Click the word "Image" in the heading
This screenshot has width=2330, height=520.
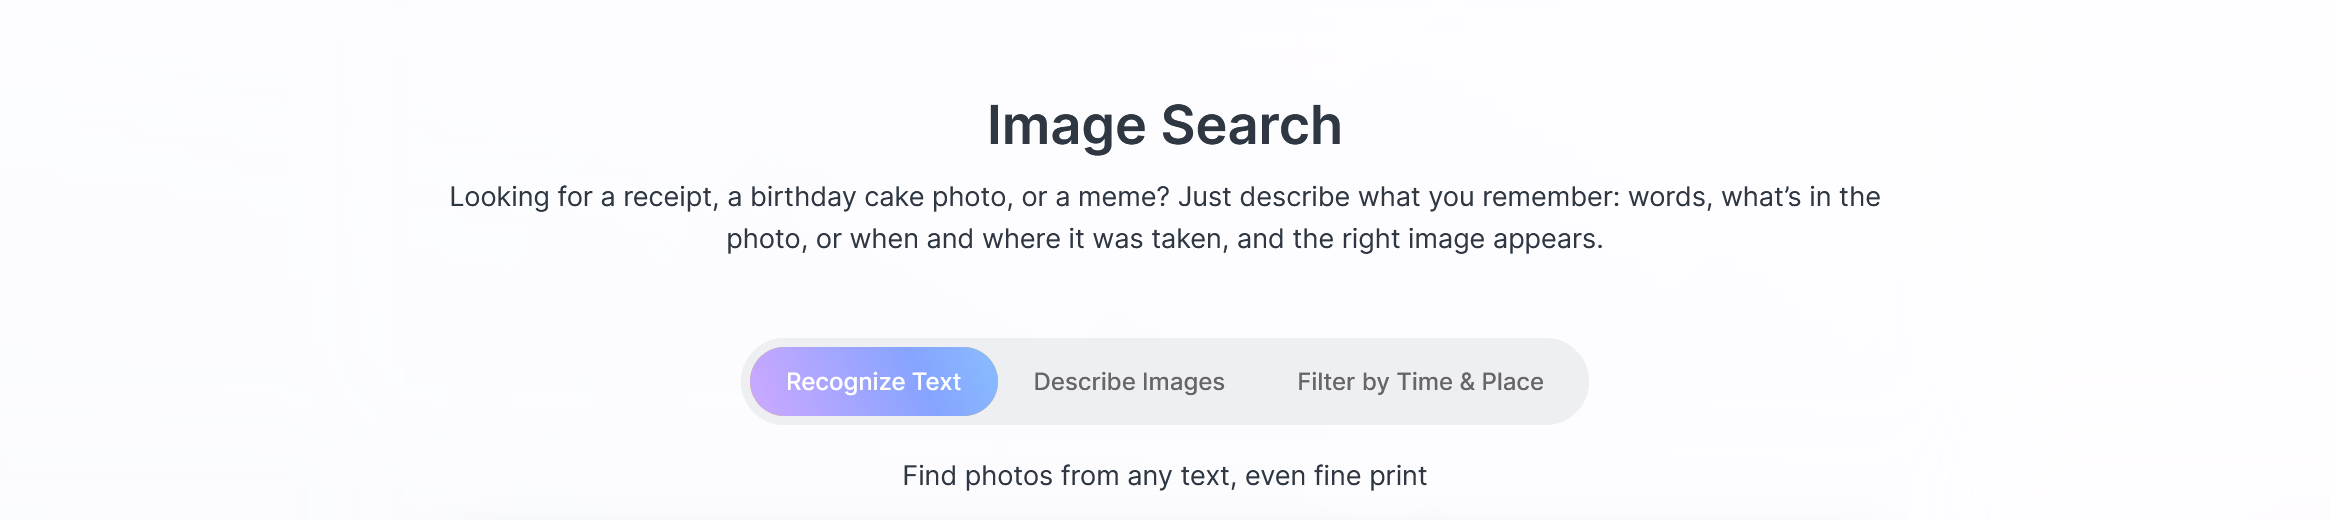coord(1066,126)
